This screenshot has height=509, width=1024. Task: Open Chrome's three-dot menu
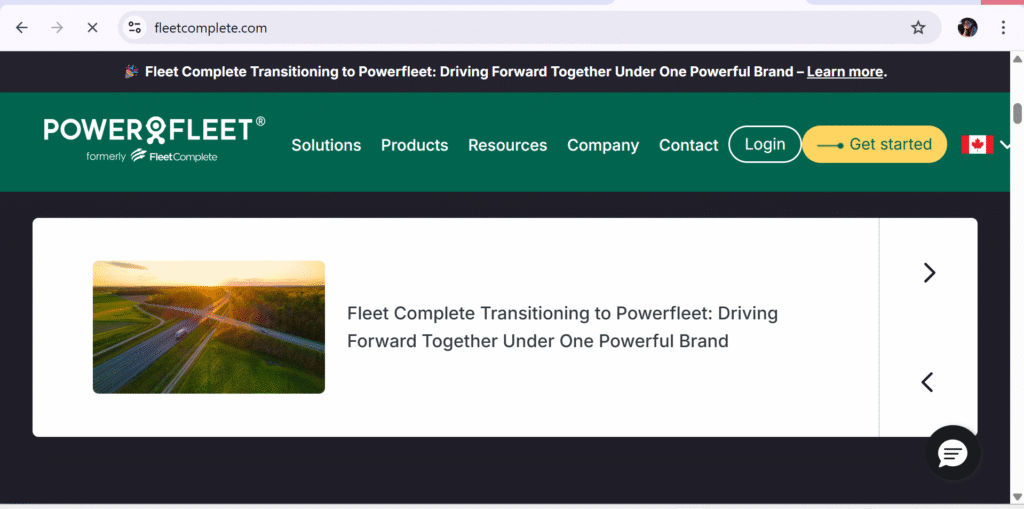pyautogui.click(x=1004, y=27)
